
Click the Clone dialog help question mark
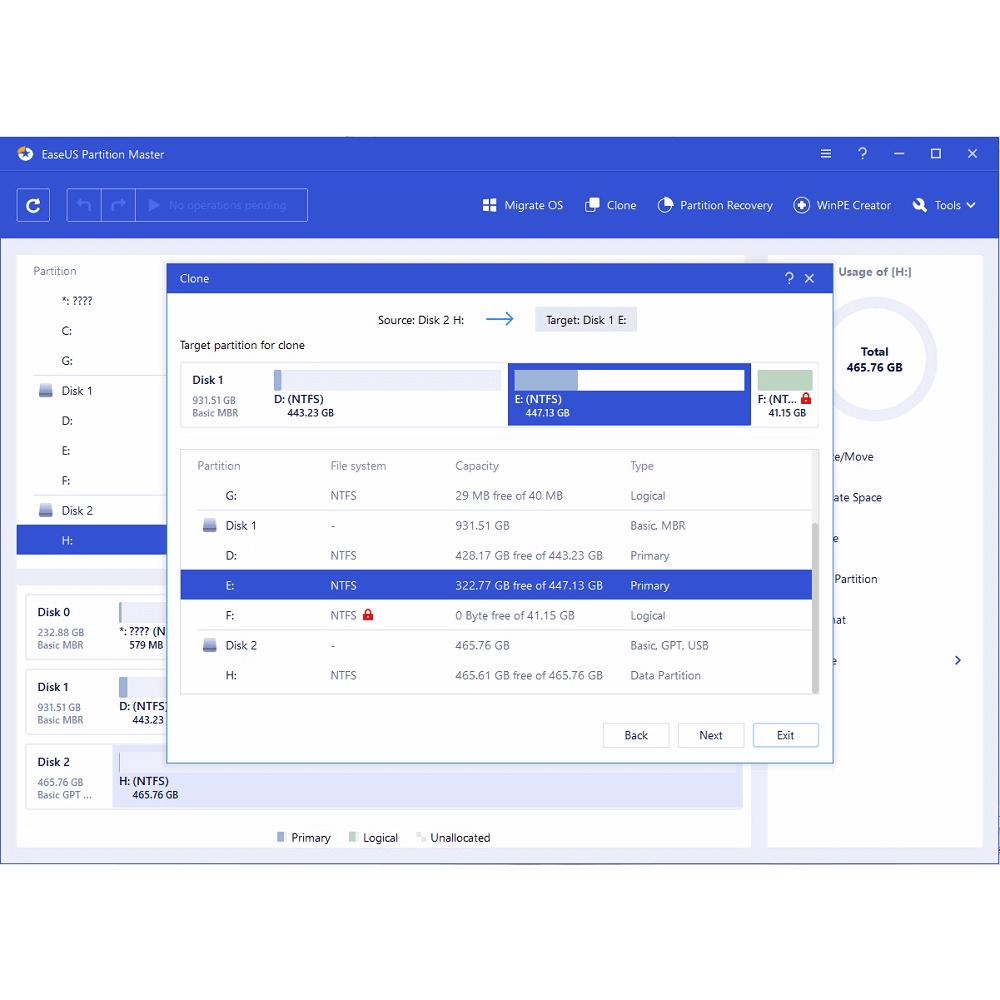pos(789,279)
